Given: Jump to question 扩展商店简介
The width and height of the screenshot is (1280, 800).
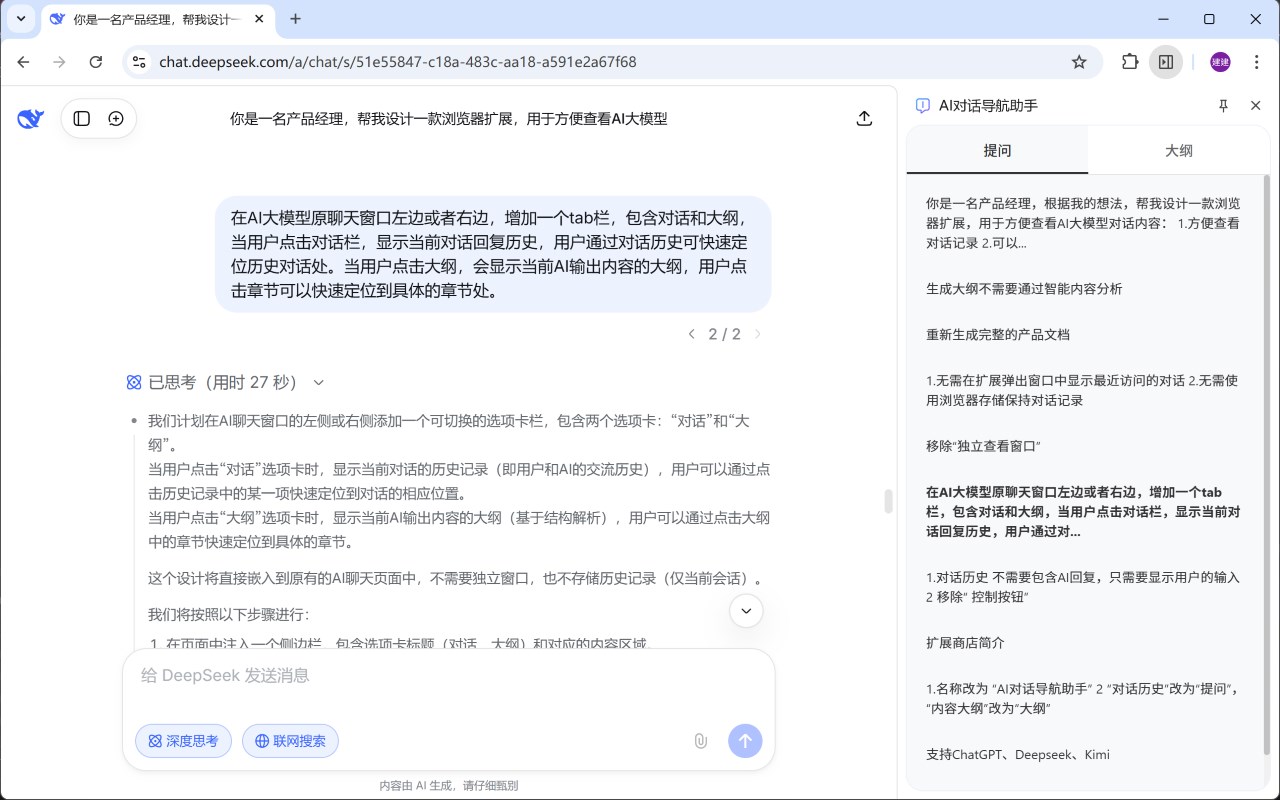Looking at the screenshot, I should pos(965,643).
